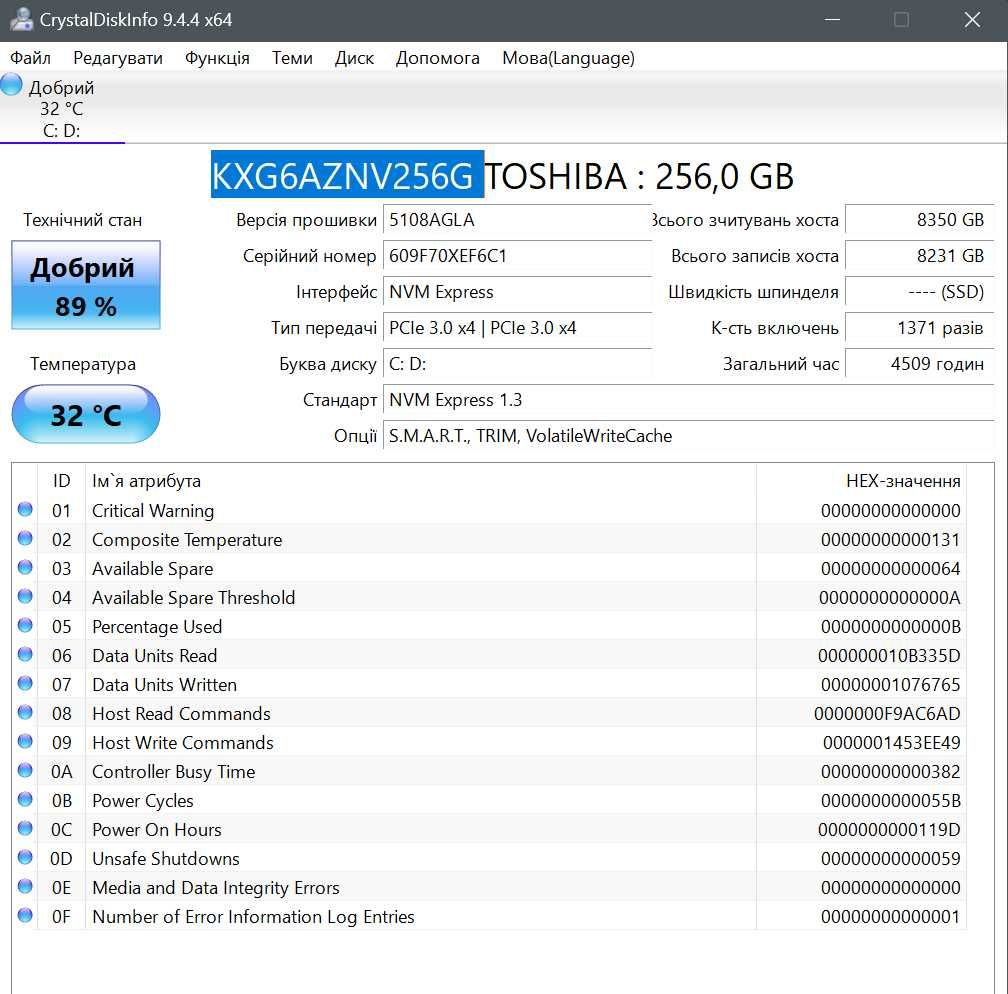Click the 32 °C temperature button
Viewport: 1008px width, 994px height.
[x=86, y=414]
